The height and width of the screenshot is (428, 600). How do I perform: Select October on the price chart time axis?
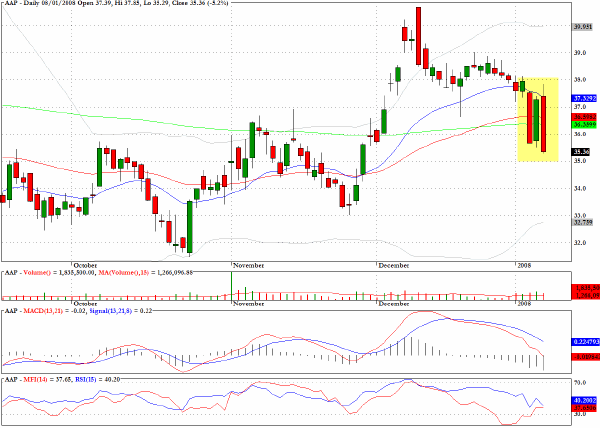pos(85,265)
